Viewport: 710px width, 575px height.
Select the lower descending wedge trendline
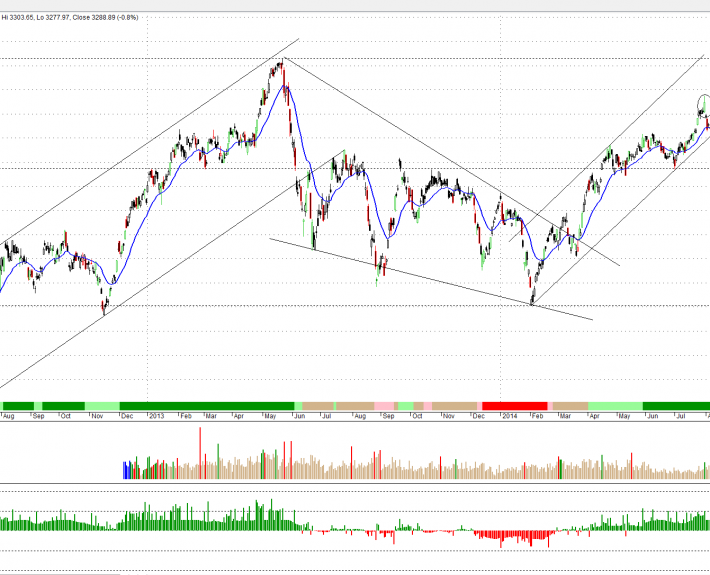point(430,279)
